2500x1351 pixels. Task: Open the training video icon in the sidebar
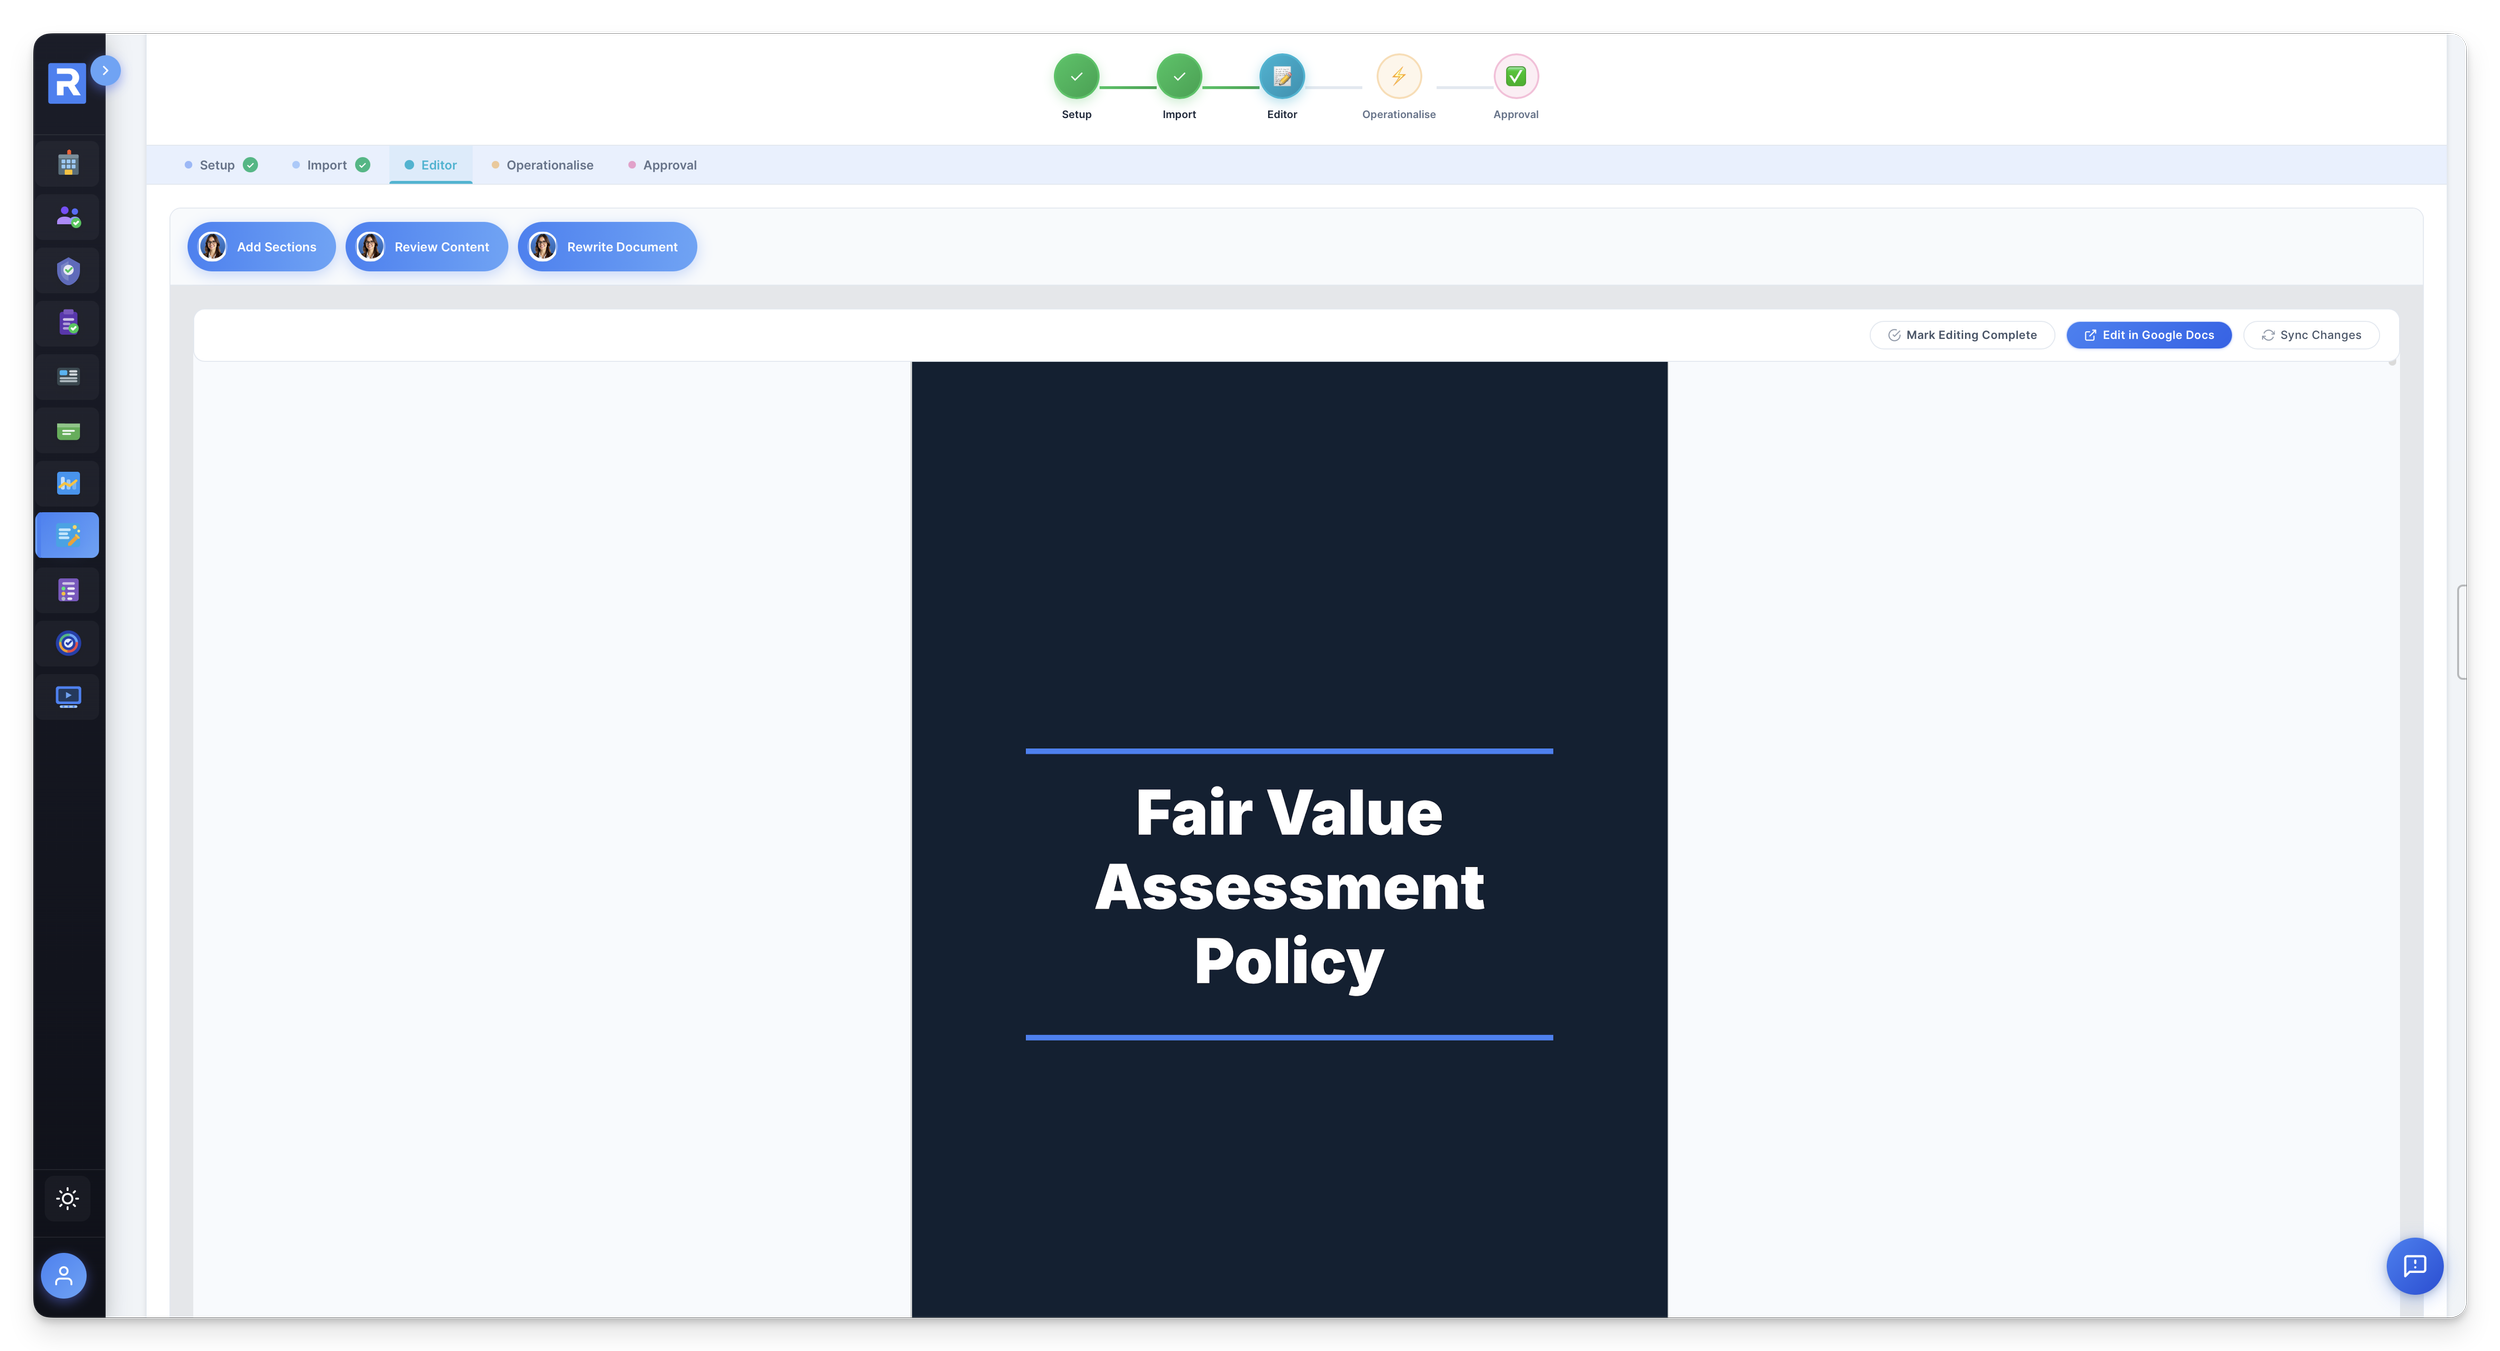pyautogui.click(x=67, y=697)
